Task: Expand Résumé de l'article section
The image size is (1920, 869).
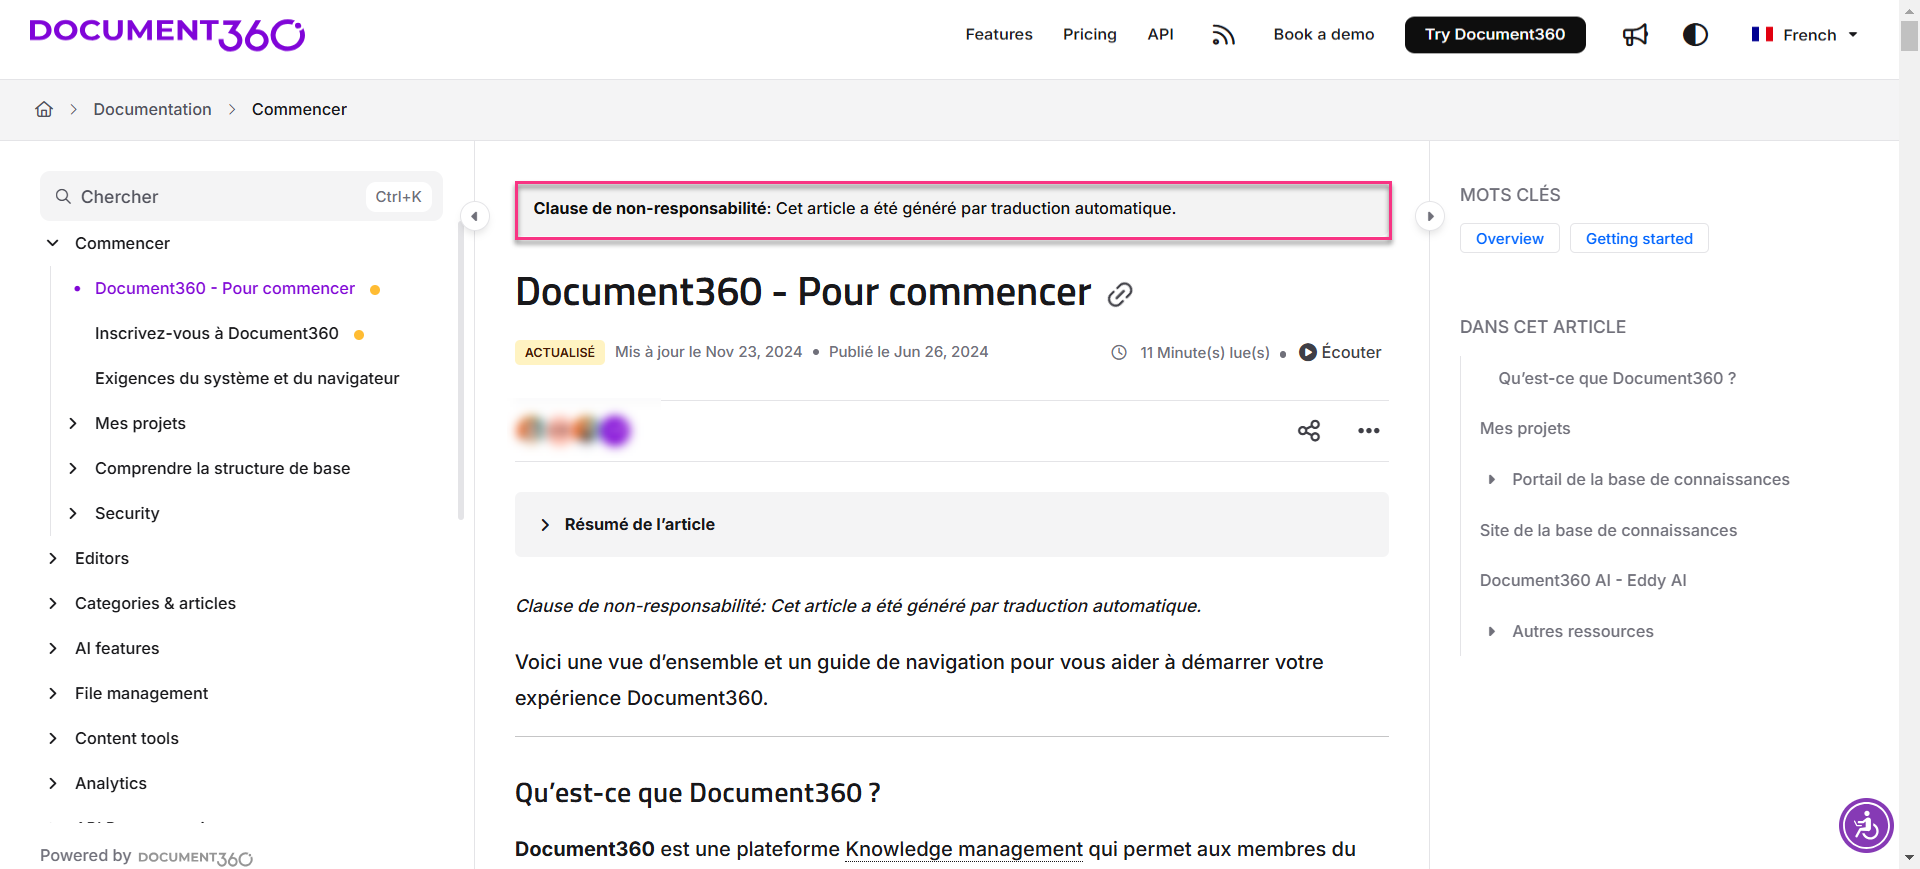Action: coord(951,524)
